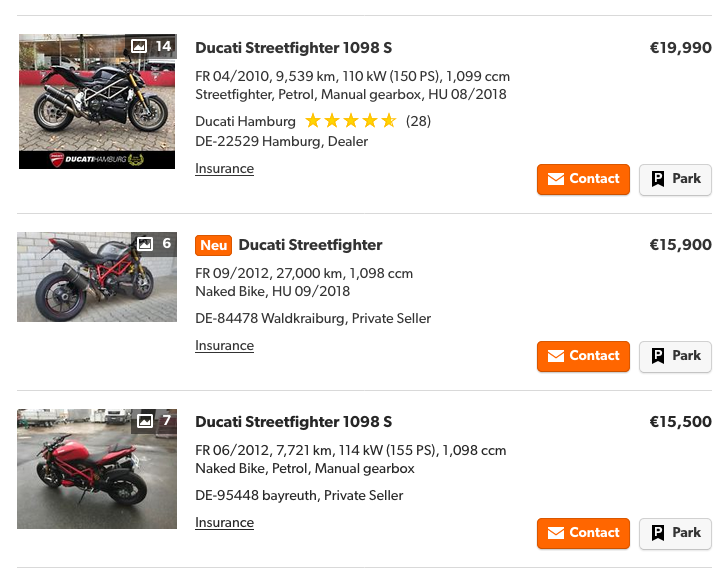727x579 pixels.
Task: View the 28 reviews of Ducati Hamburg
Action: (418, 121)
